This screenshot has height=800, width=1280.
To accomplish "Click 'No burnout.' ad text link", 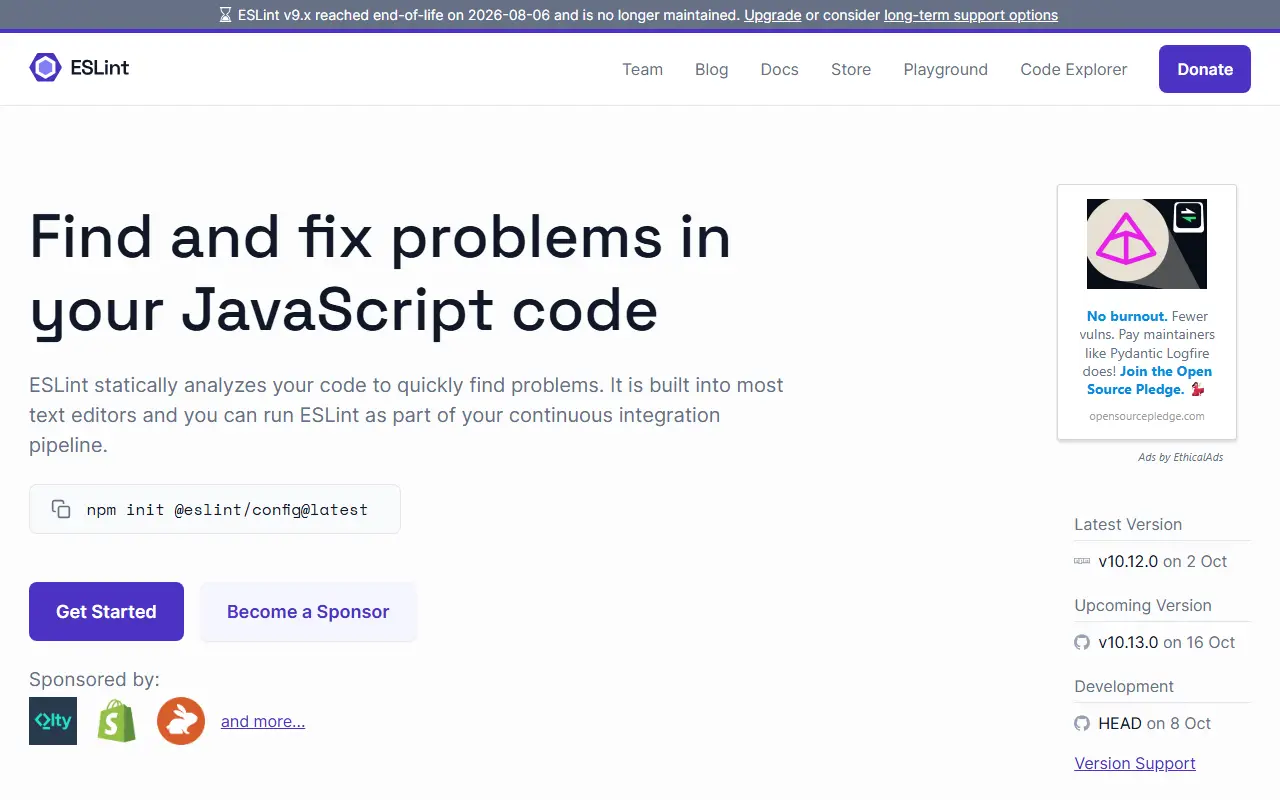I will [1127, 316].
